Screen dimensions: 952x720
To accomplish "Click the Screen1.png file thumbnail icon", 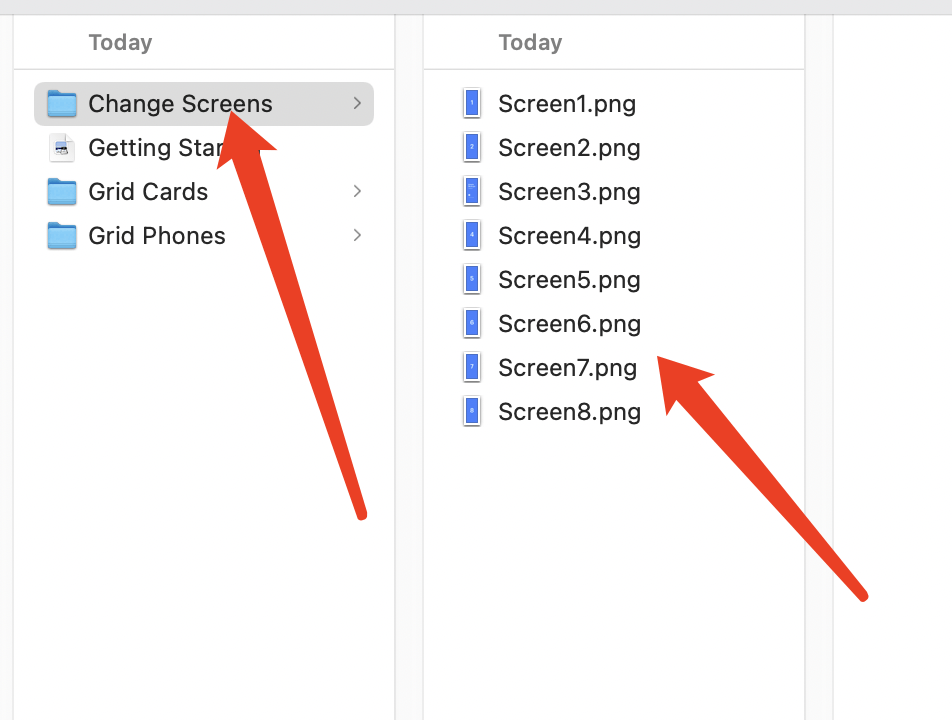I will coord(472,104).
